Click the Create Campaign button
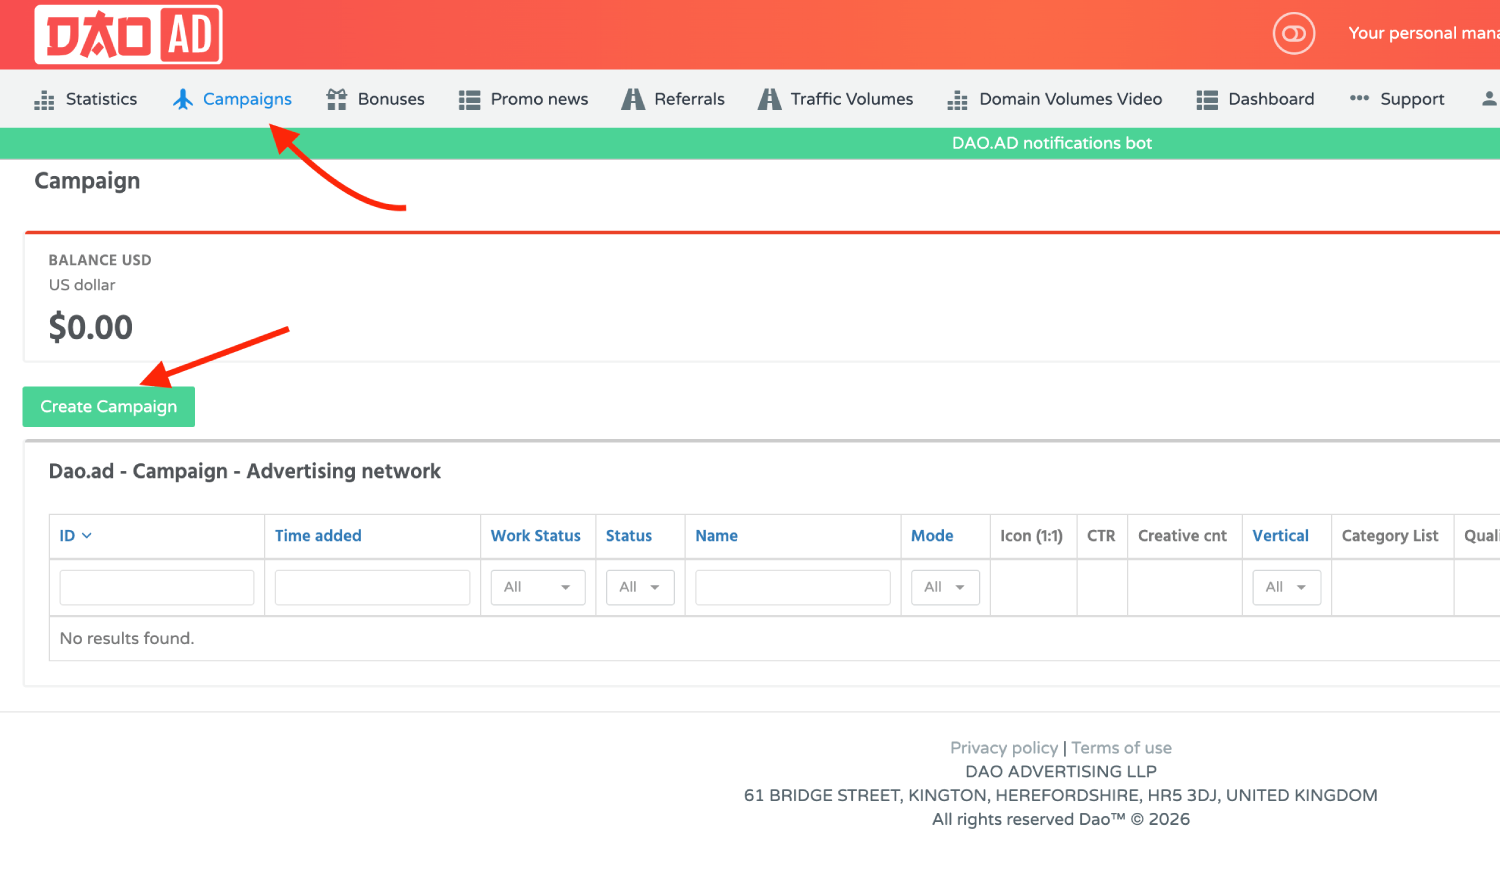1500x879 pixels. coord(109,407)
